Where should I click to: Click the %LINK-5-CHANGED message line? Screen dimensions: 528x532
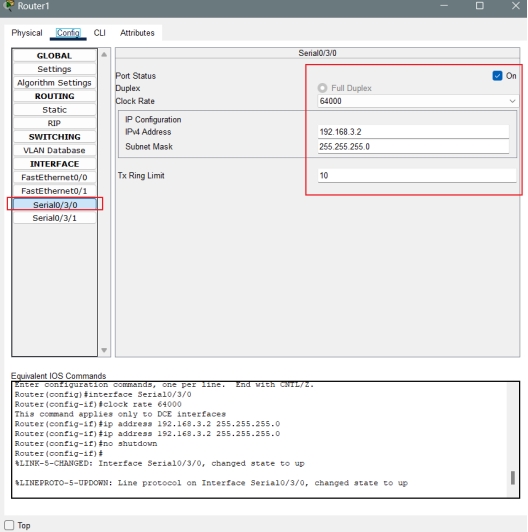[159, 463]
